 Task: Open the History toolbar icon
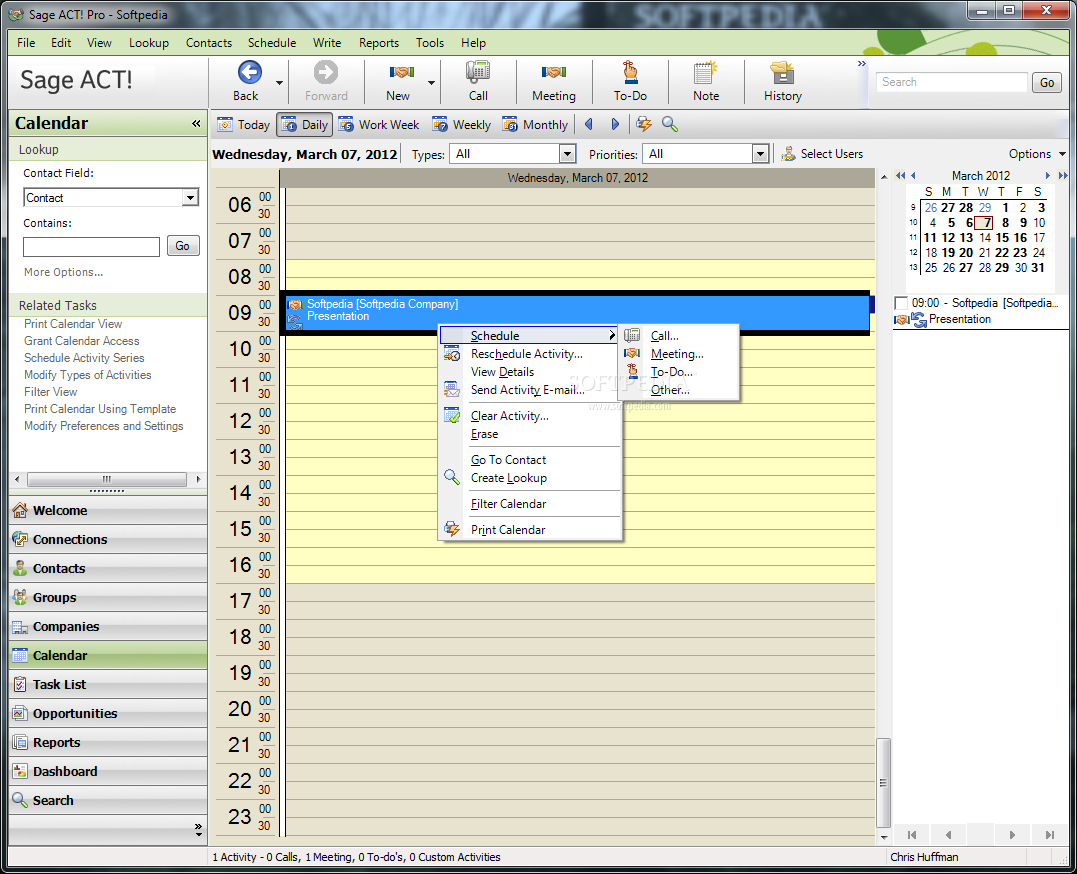[x=782, y=72]
